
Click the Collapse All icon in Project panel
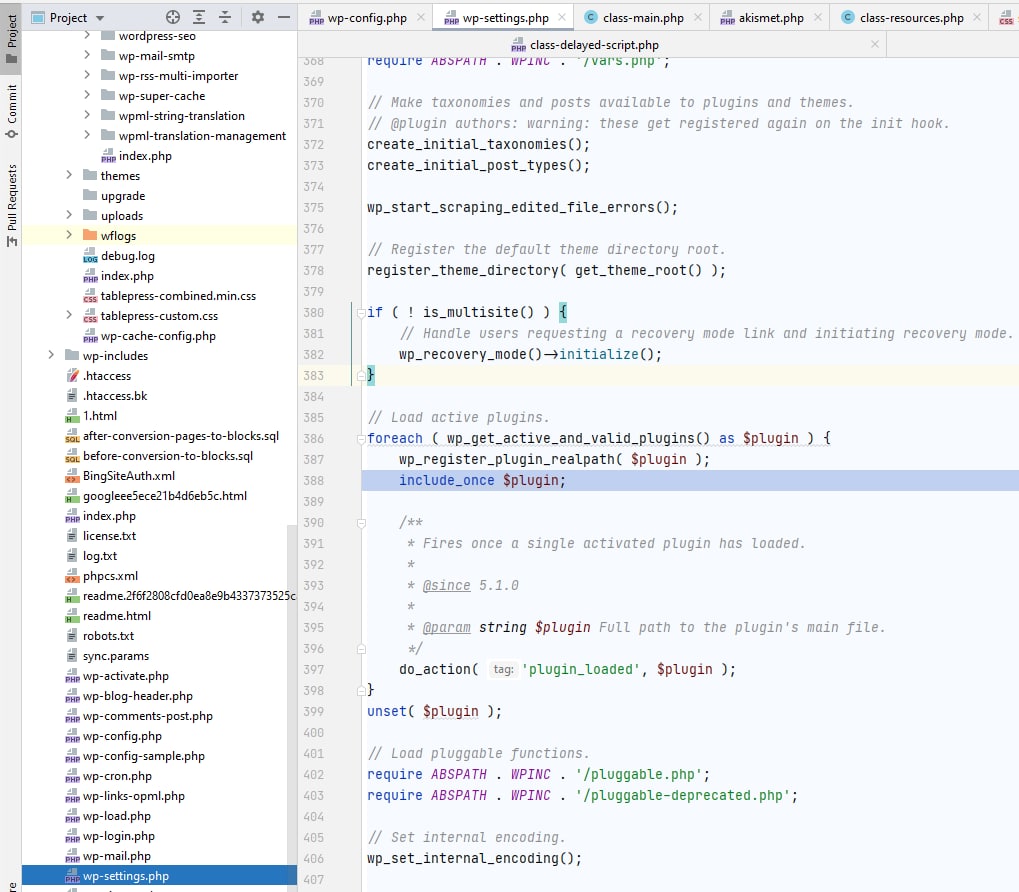[x=225, y=17]
